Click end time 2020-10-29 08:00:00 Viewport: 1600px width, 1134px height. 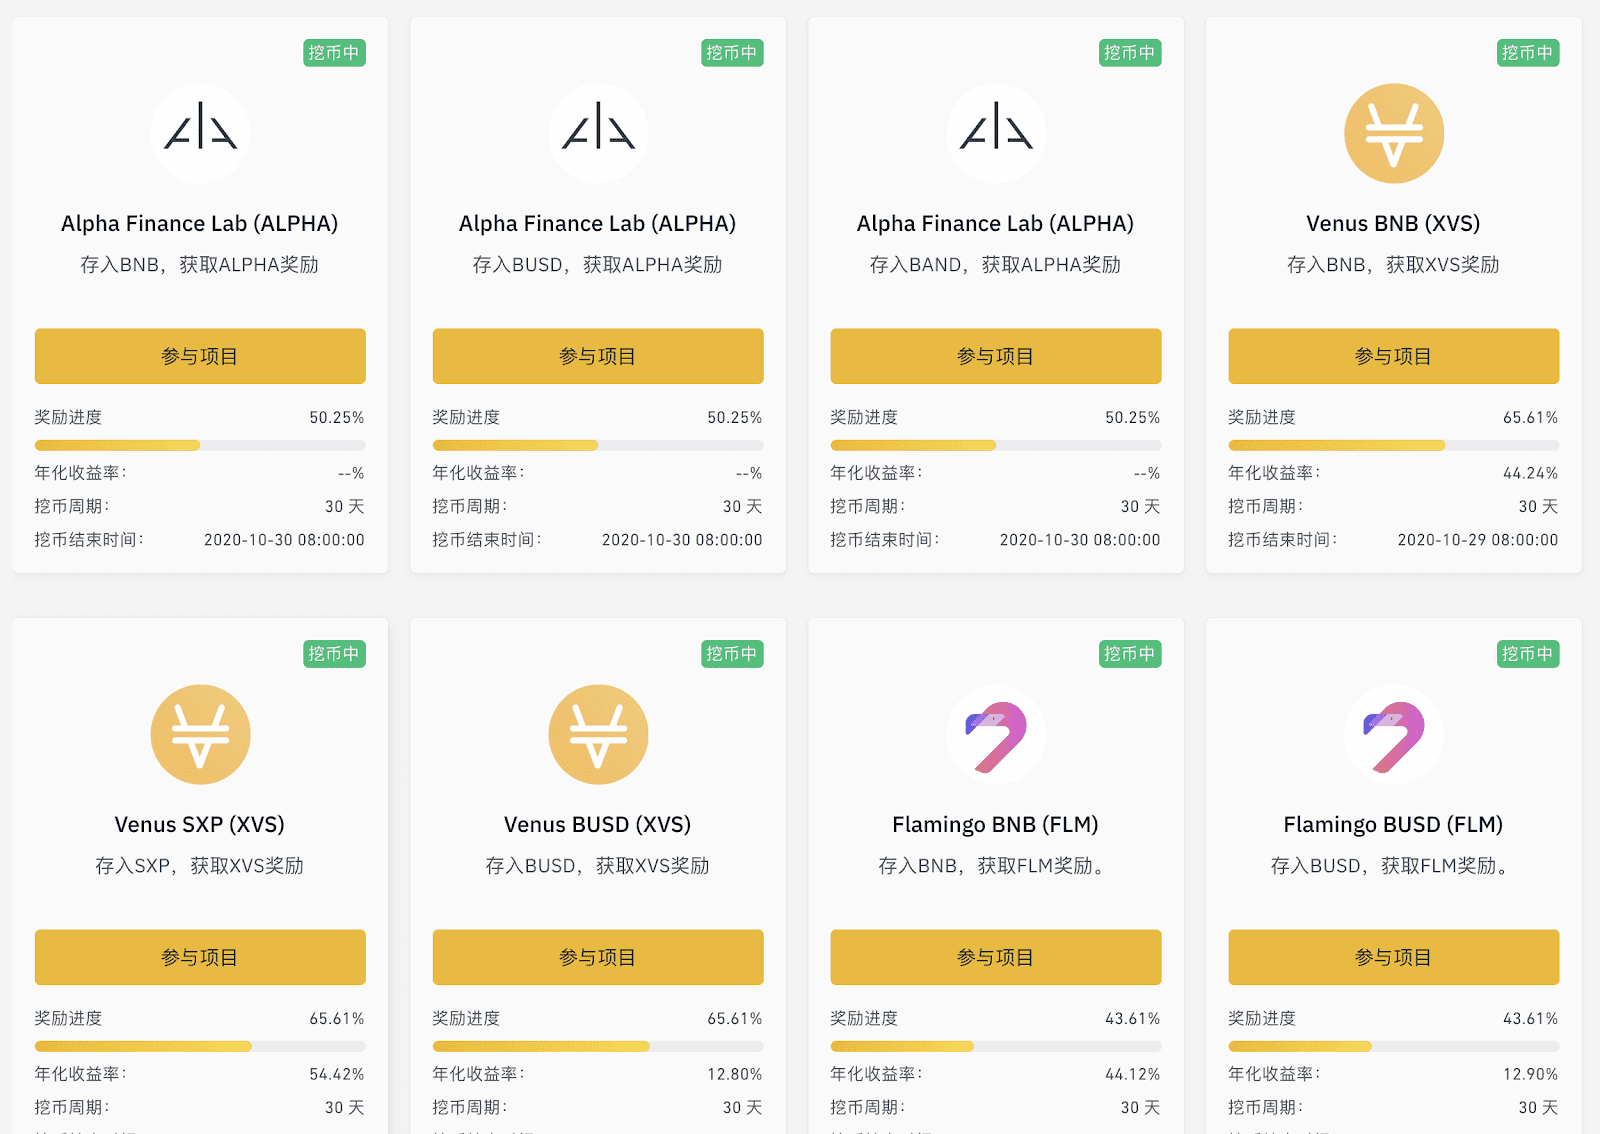(1478, 540)
